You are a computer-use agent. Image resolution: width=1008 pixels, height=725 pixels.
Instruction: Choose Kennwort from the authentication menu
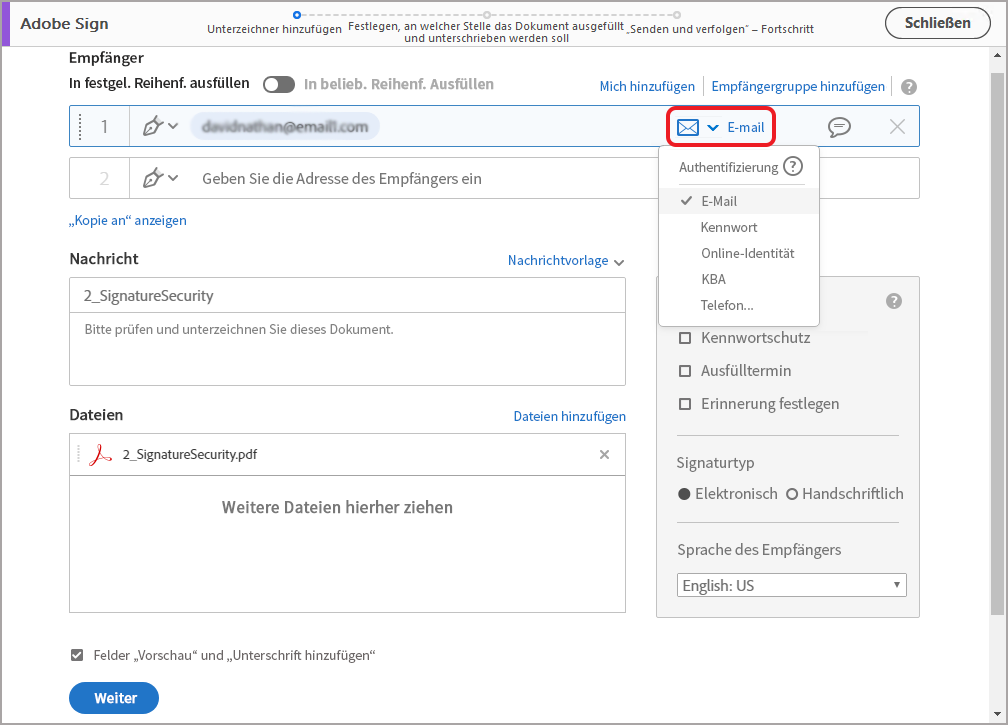[x=729, y=227]
